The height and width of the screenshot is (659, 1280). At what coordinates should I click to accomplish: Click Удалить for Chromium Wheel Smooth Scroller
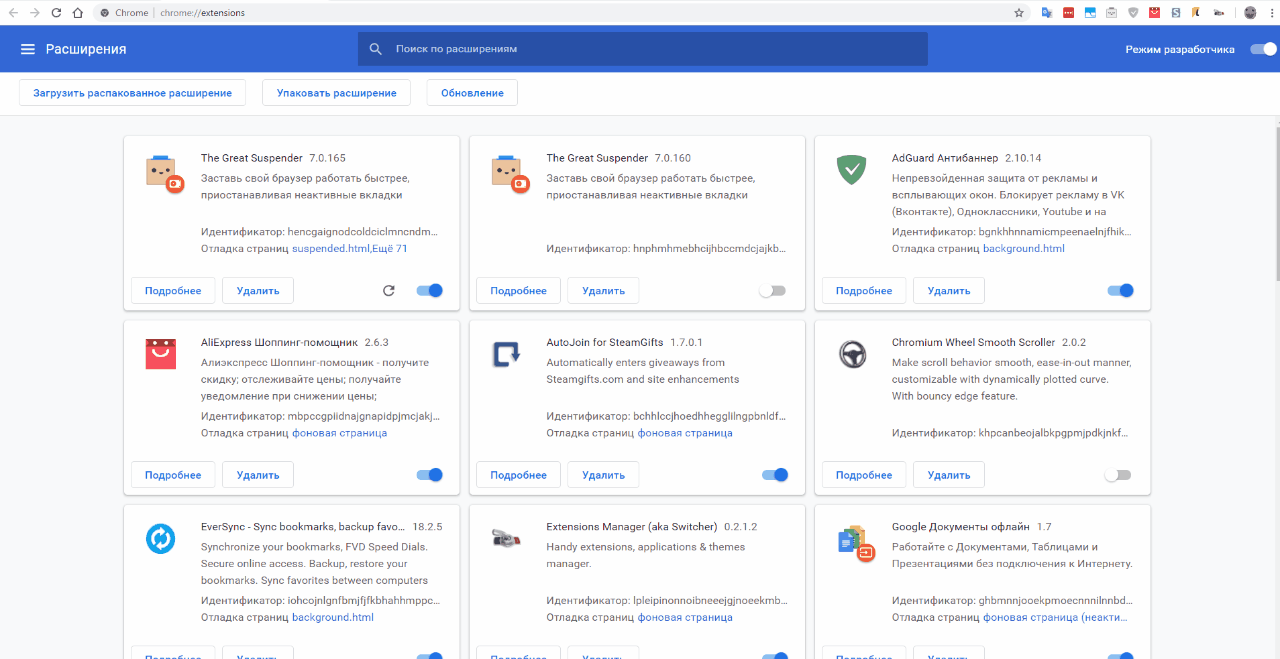click(x=949, y=475)
